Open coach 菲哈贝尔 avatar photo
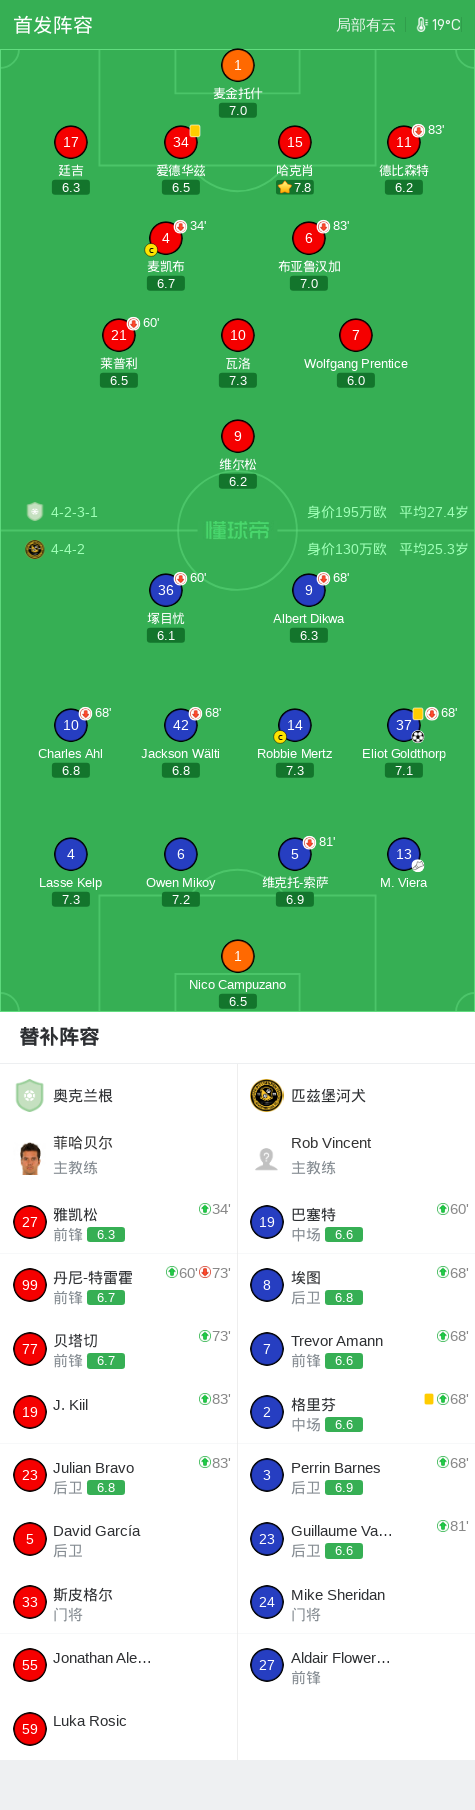This screenshot has height=1810, width=475. pyautogui.click(x=30, y=1158)
